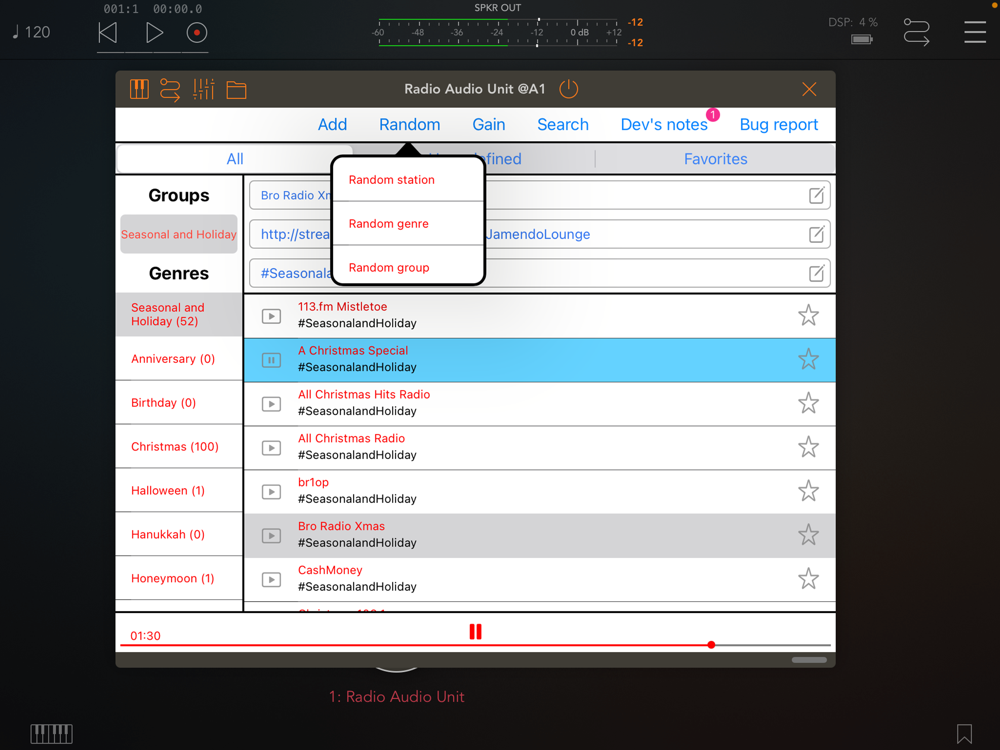Play the All Christmas Hits Radio station

[x=271, y=404]
